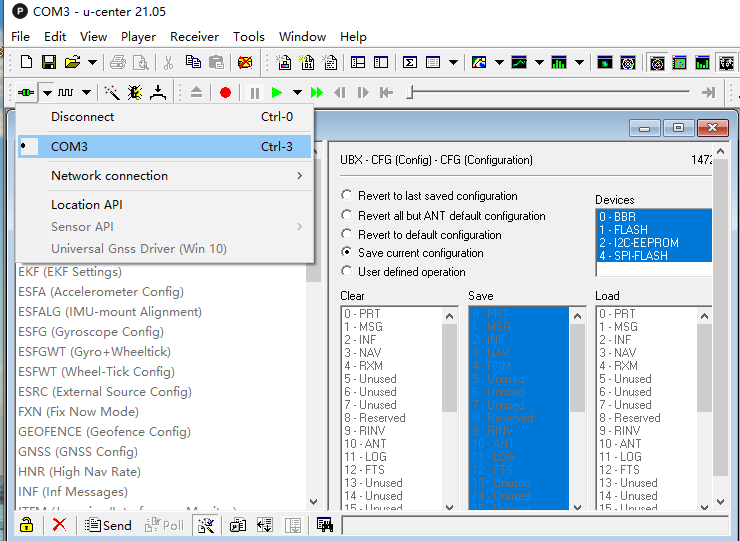Click the Open folder icon
The width and height of the screenshot is (740, 541).
click(72, 62)
